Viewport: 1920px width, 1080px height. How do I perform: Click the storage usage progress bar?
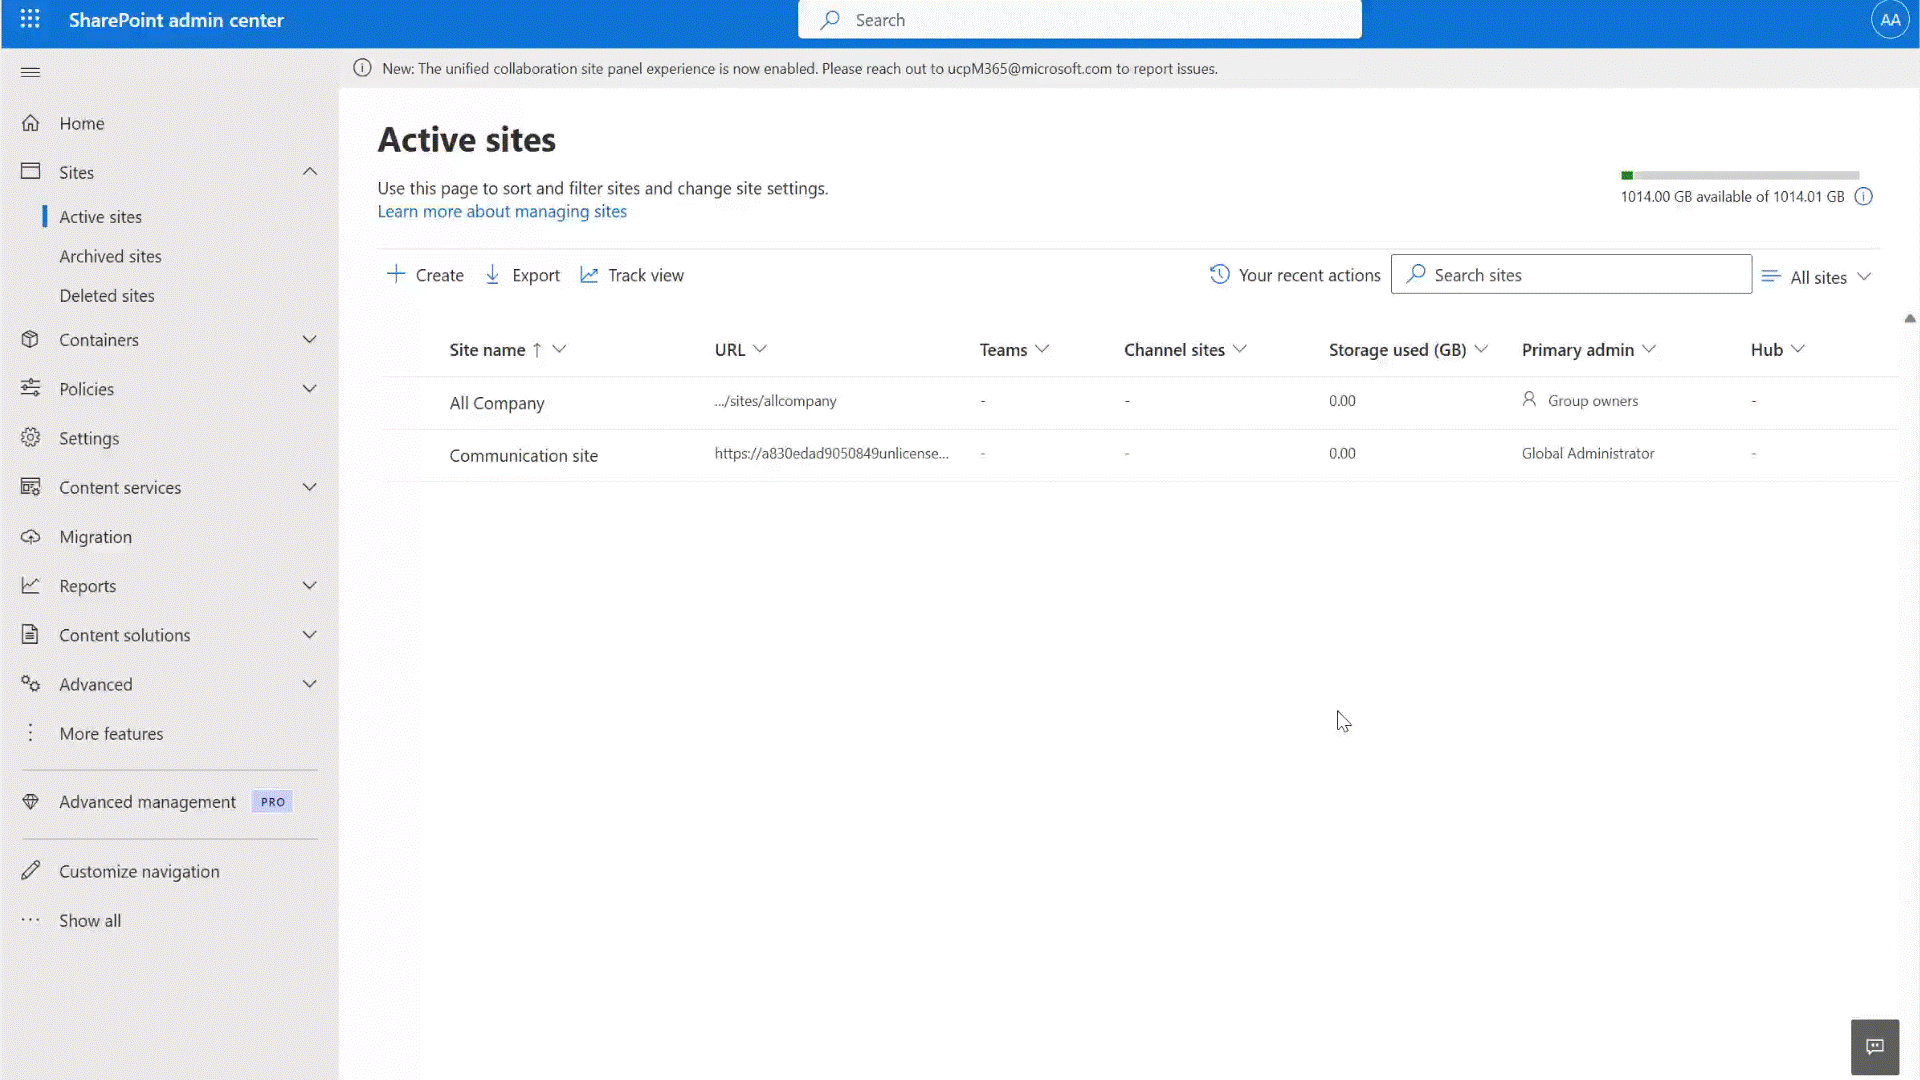click(1739, 176)
